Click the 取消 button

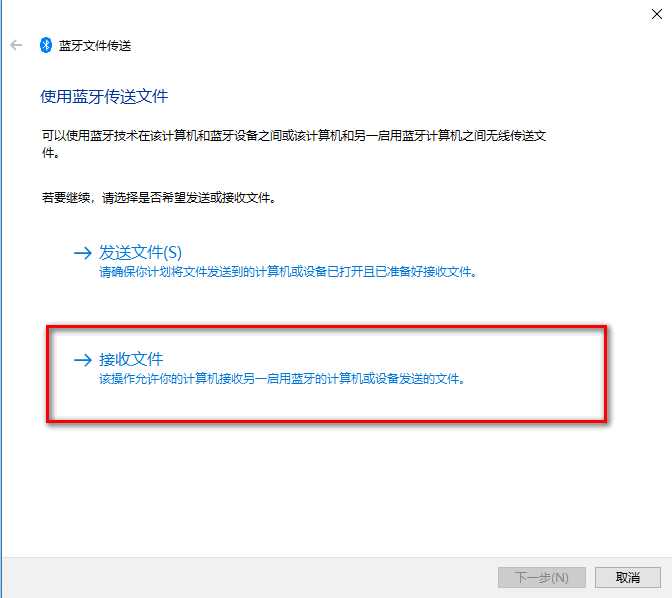tap(628, 577)
